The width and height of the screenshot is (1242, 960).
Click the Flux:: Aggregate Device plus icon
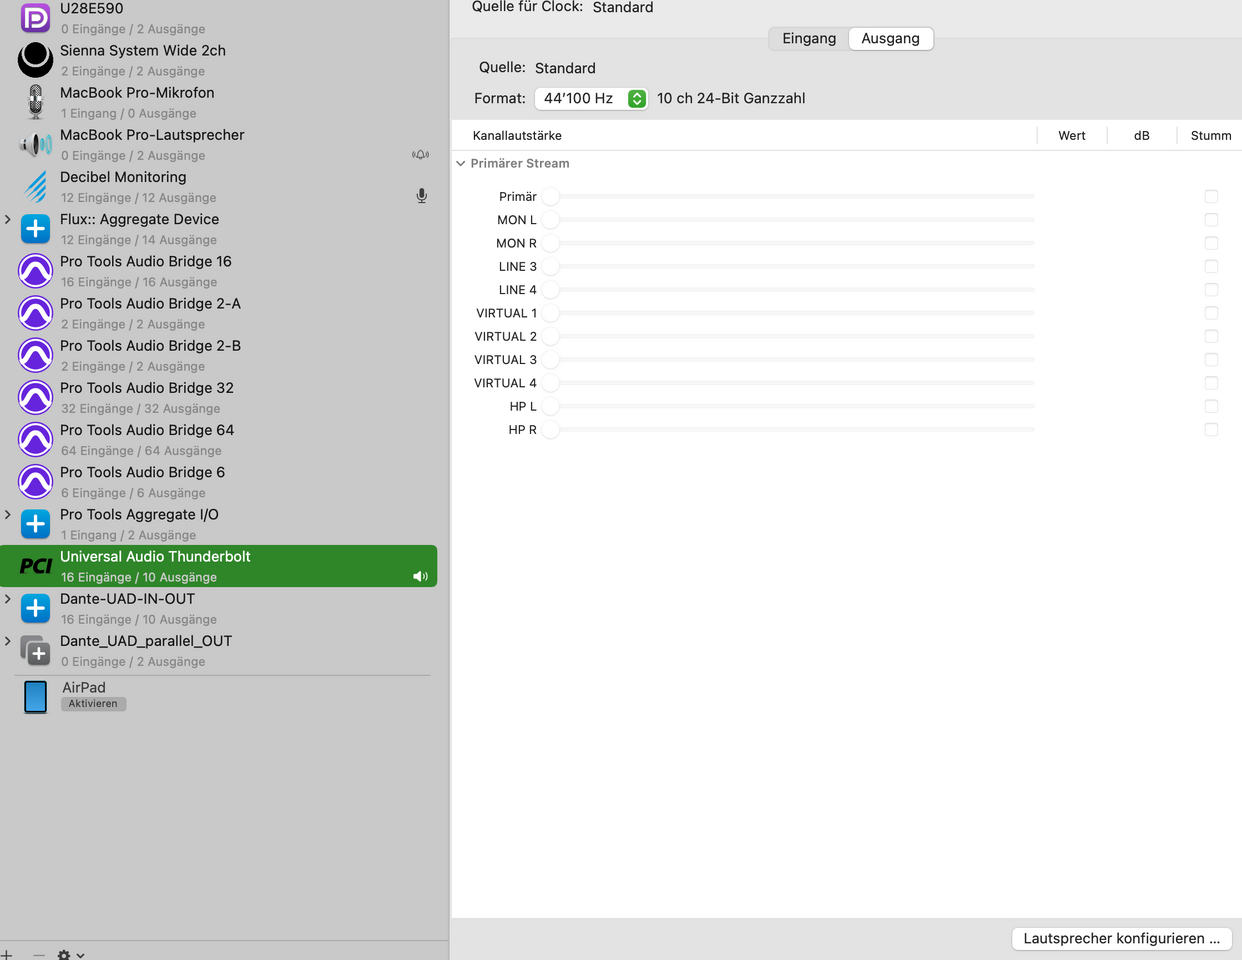point(35,229)
